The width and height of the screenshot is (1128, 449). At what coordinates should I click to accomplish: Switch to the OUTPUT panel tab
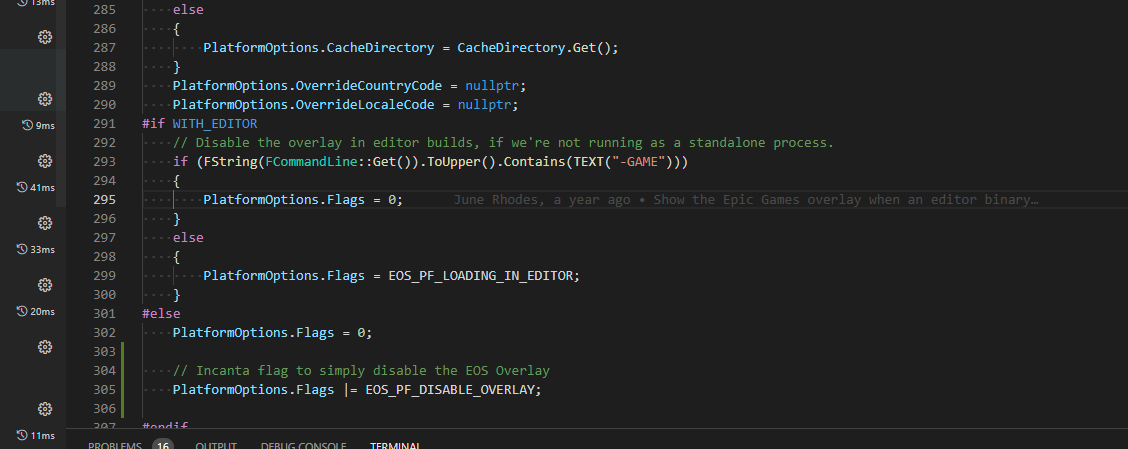point(216,445)
